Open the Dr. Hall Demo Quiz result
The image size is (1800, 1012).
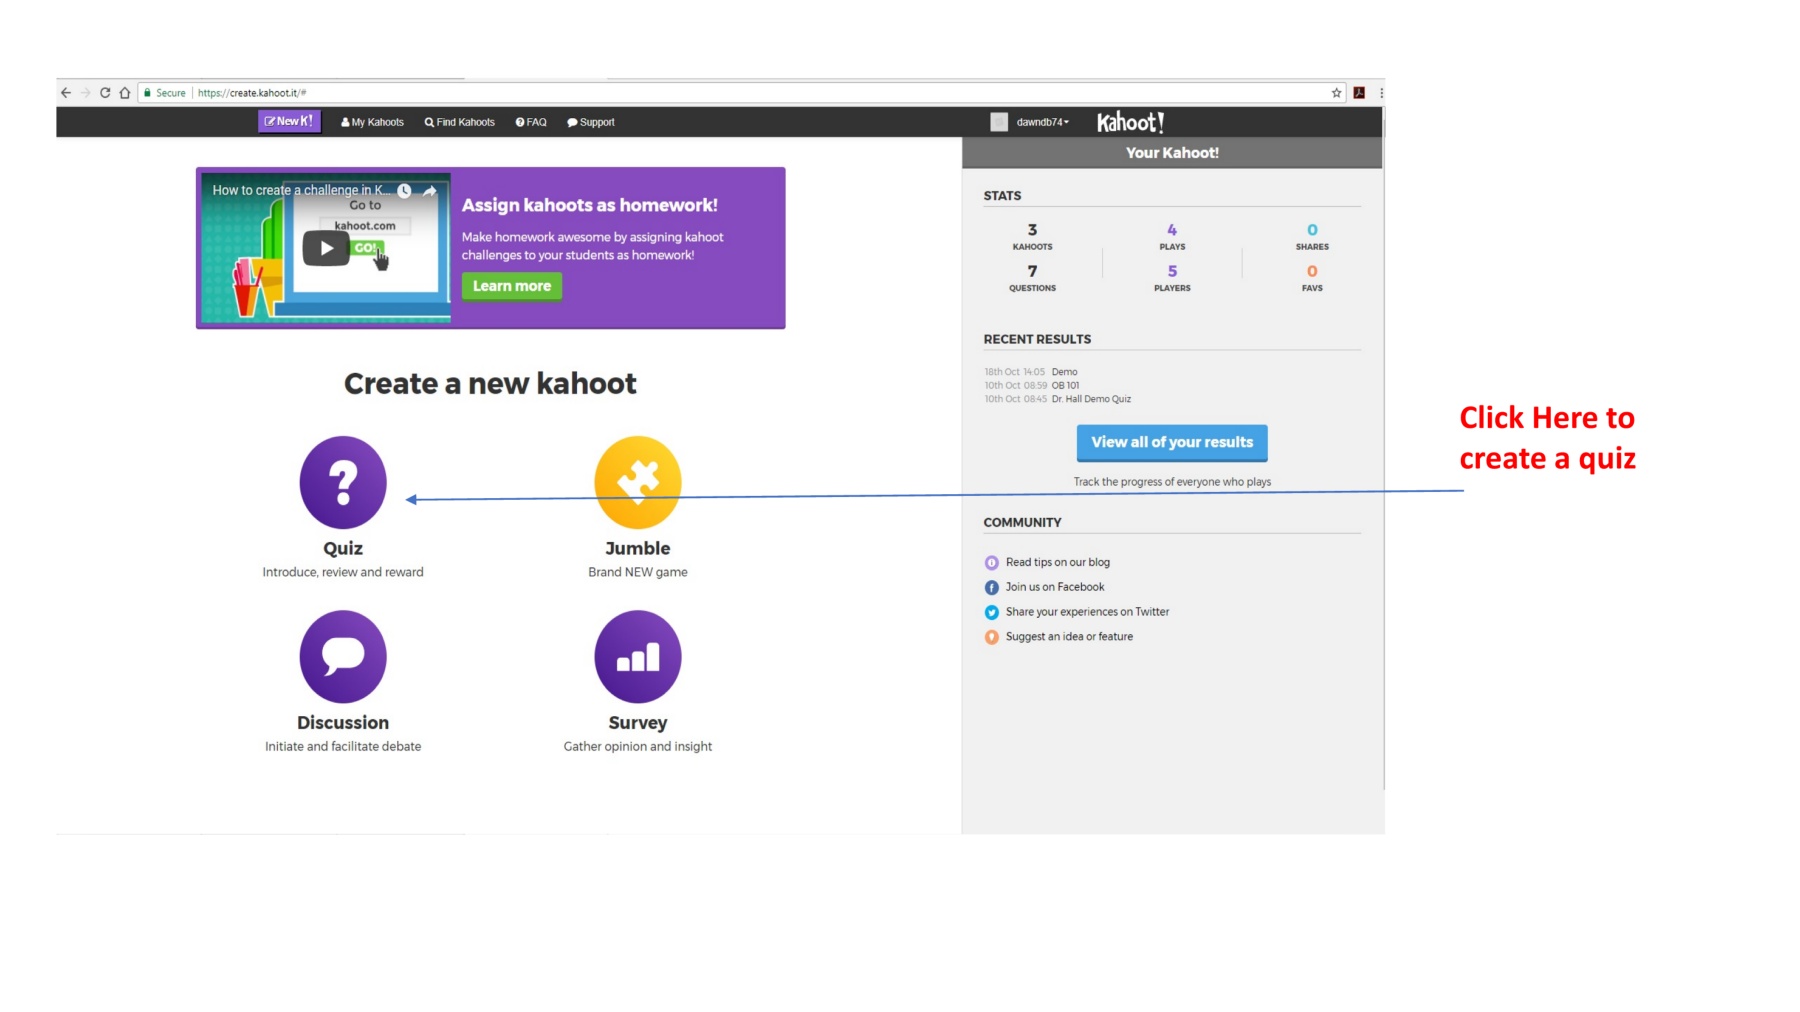(1091, 399)
